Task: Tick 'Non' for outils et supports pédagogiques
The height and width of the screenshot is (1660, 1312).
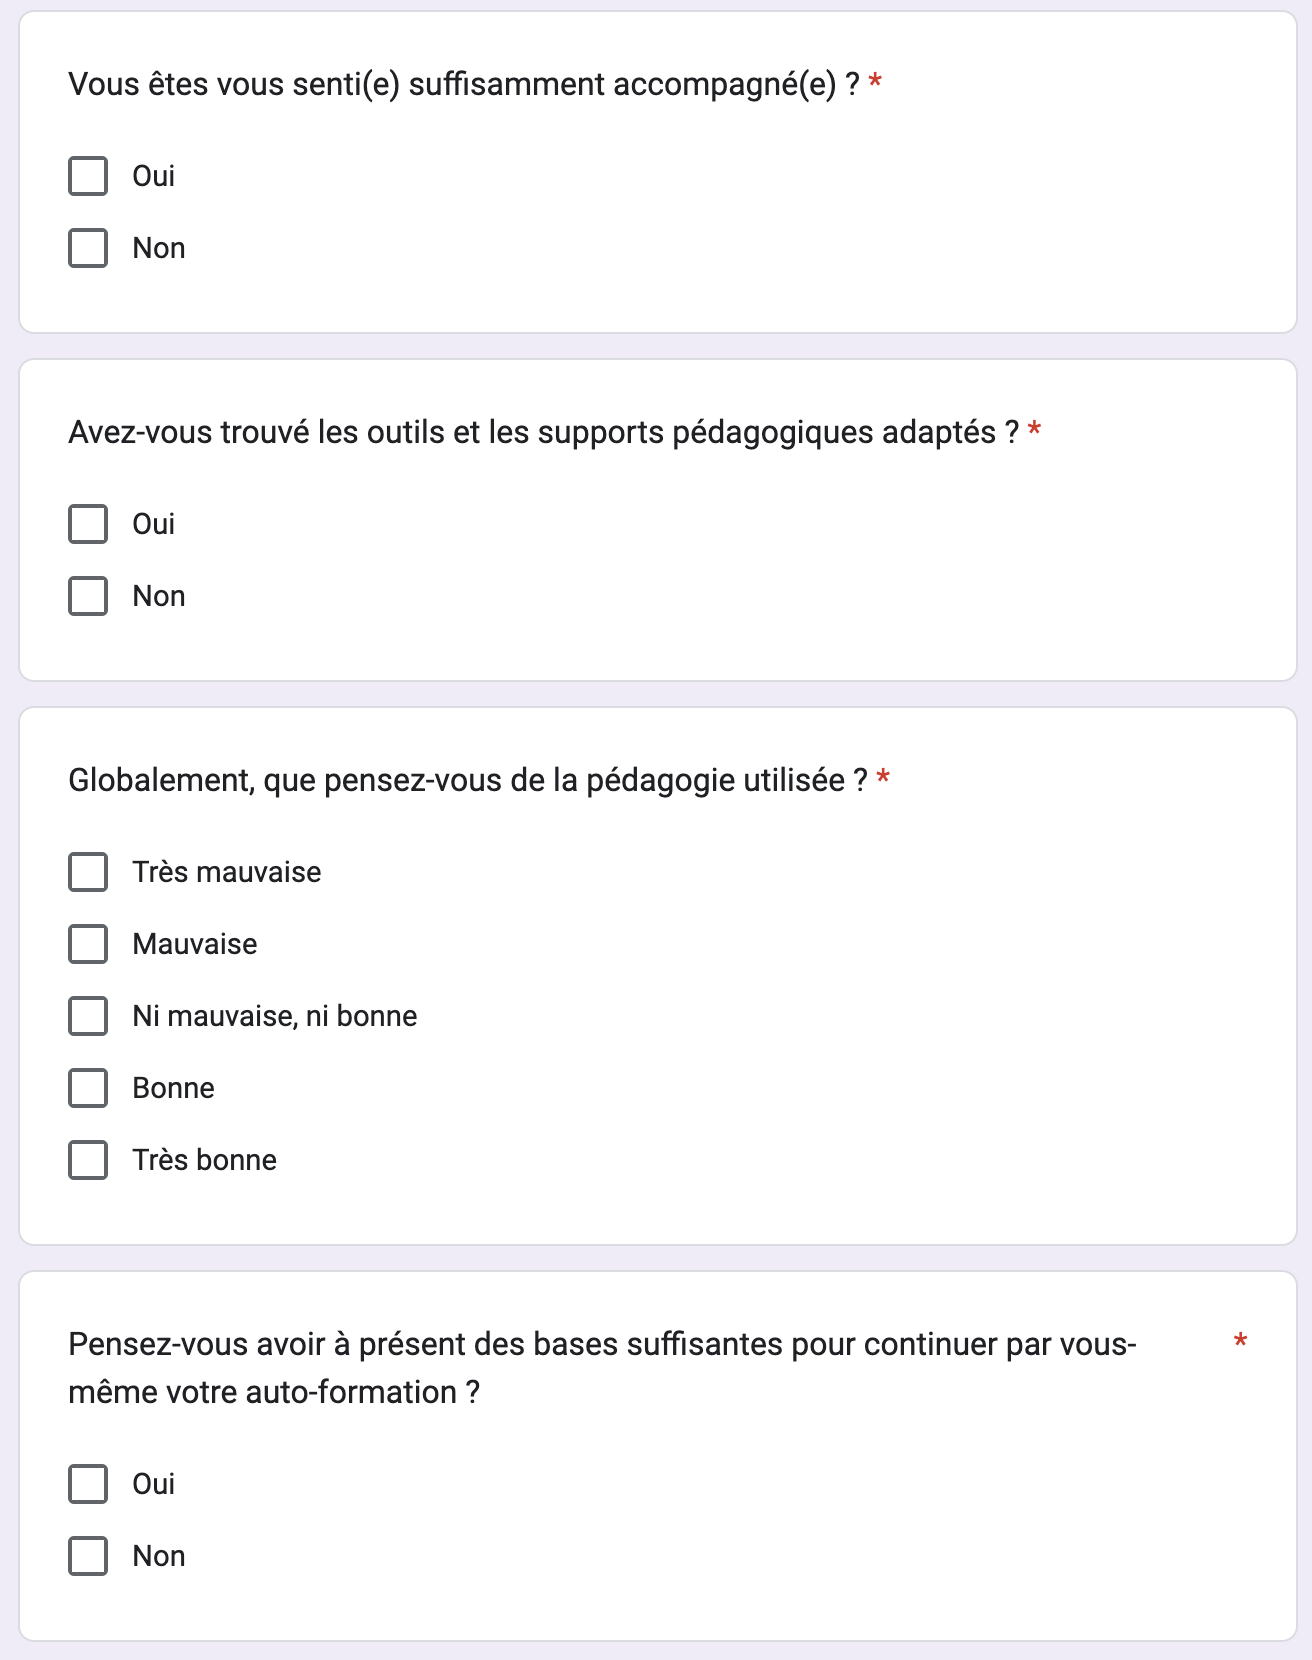Action: point(88,596)
